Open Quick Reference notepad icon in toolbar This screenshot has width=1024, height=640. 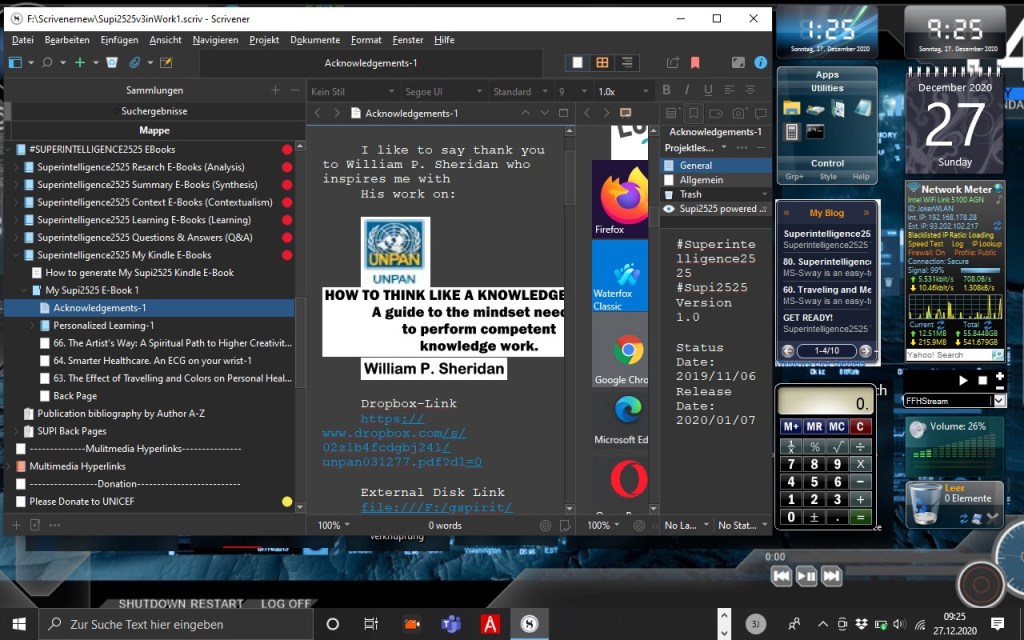(166, 62)
